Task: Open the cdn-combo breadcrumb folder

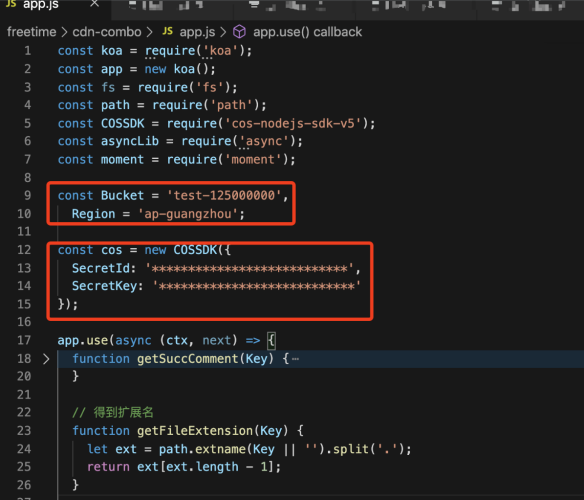Action: pyautogui.click(x=107, y=32)
